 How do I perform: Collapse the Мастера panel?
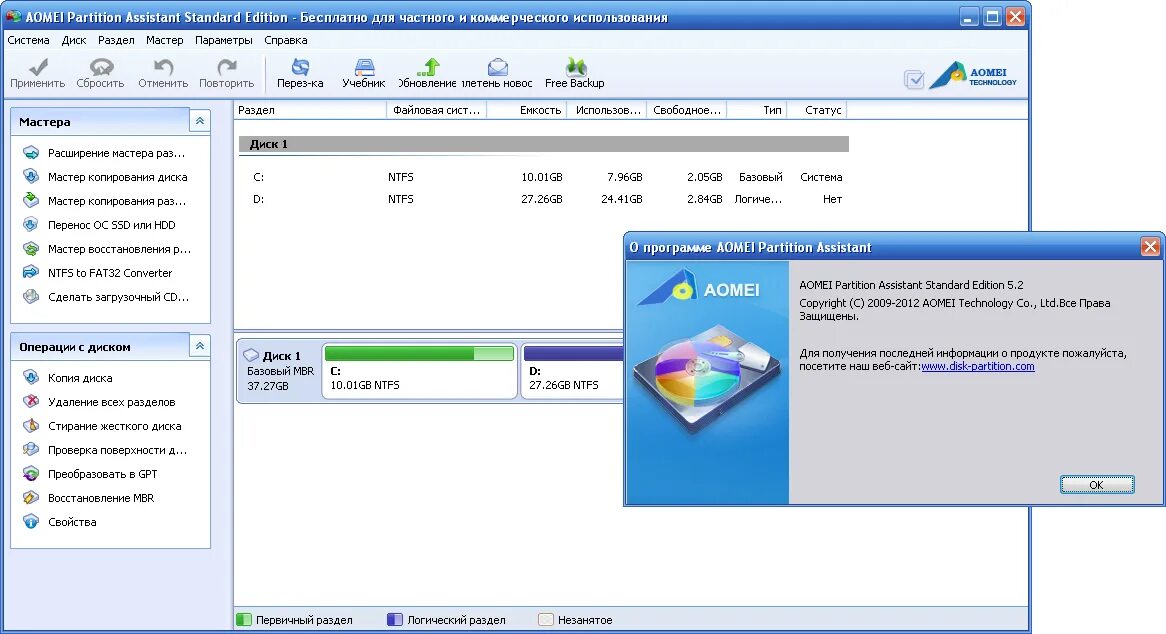199,120
